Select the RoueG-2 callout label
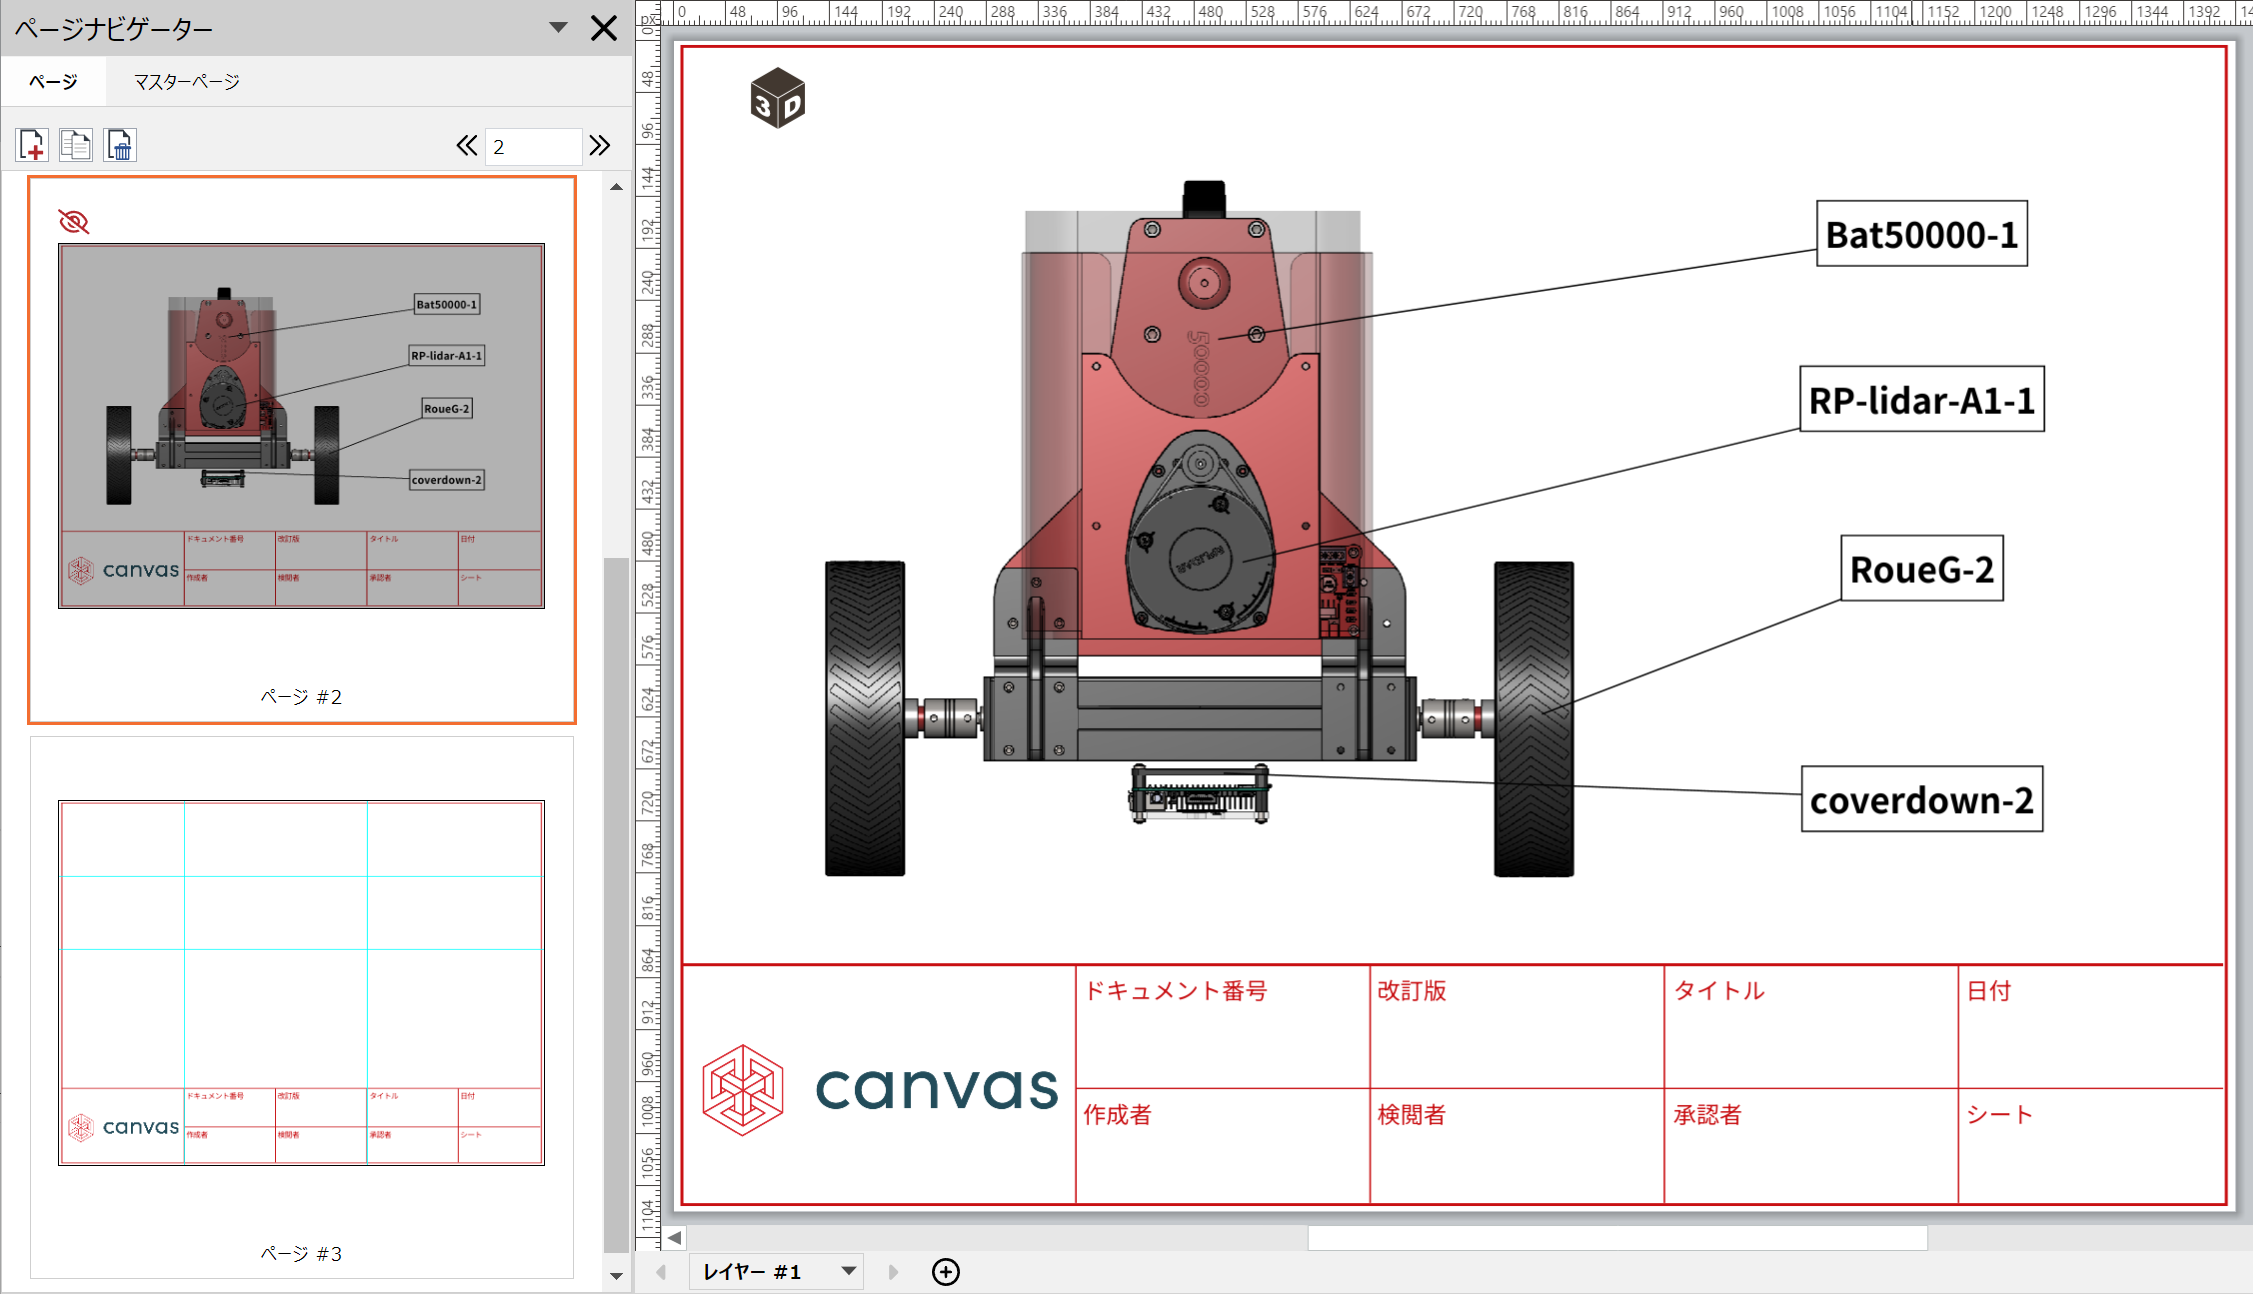The width and height of the screenshot is (2253, 1294). click(x=1922, y=569)
